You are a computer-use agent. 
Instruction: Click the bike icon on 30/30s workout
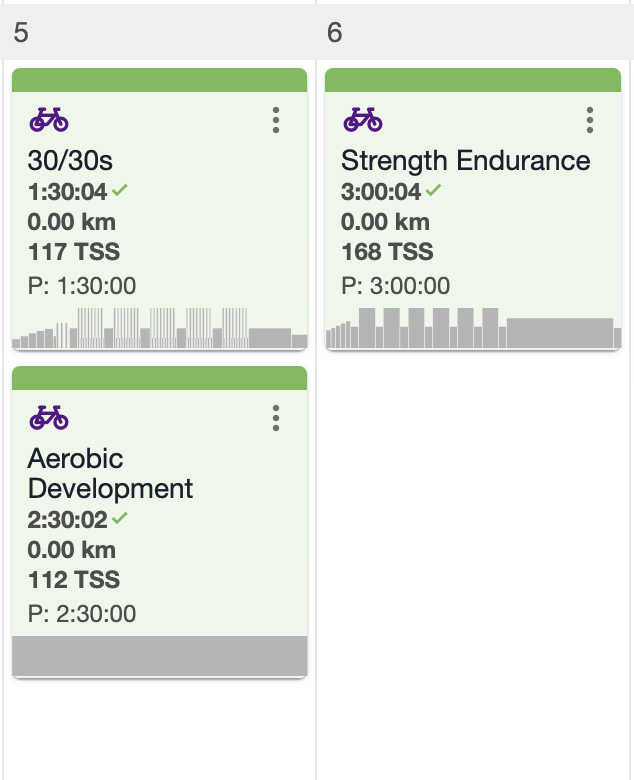[x=49, y=120]
